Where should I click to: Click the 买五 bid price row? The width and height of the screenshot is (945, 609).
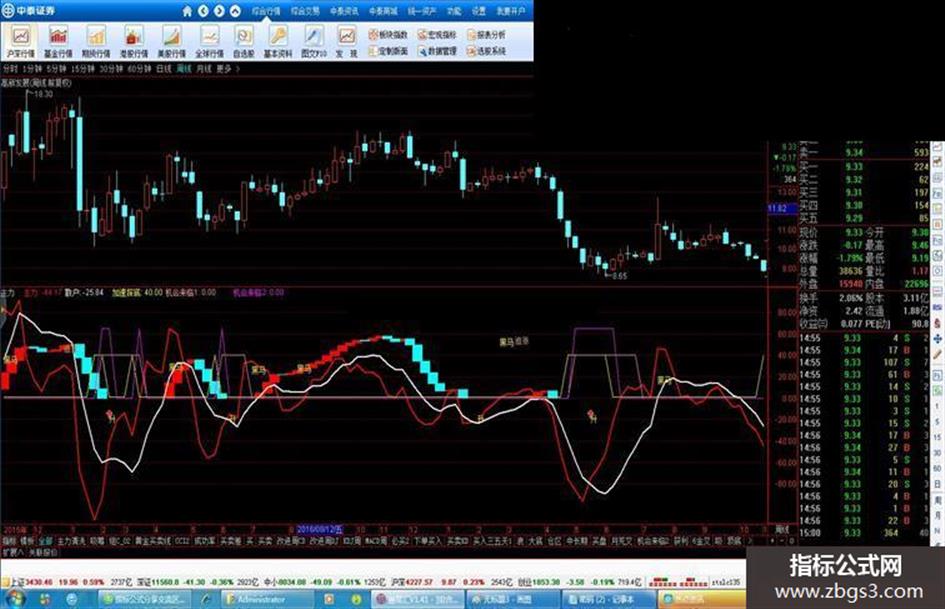[x=863, y=218]
